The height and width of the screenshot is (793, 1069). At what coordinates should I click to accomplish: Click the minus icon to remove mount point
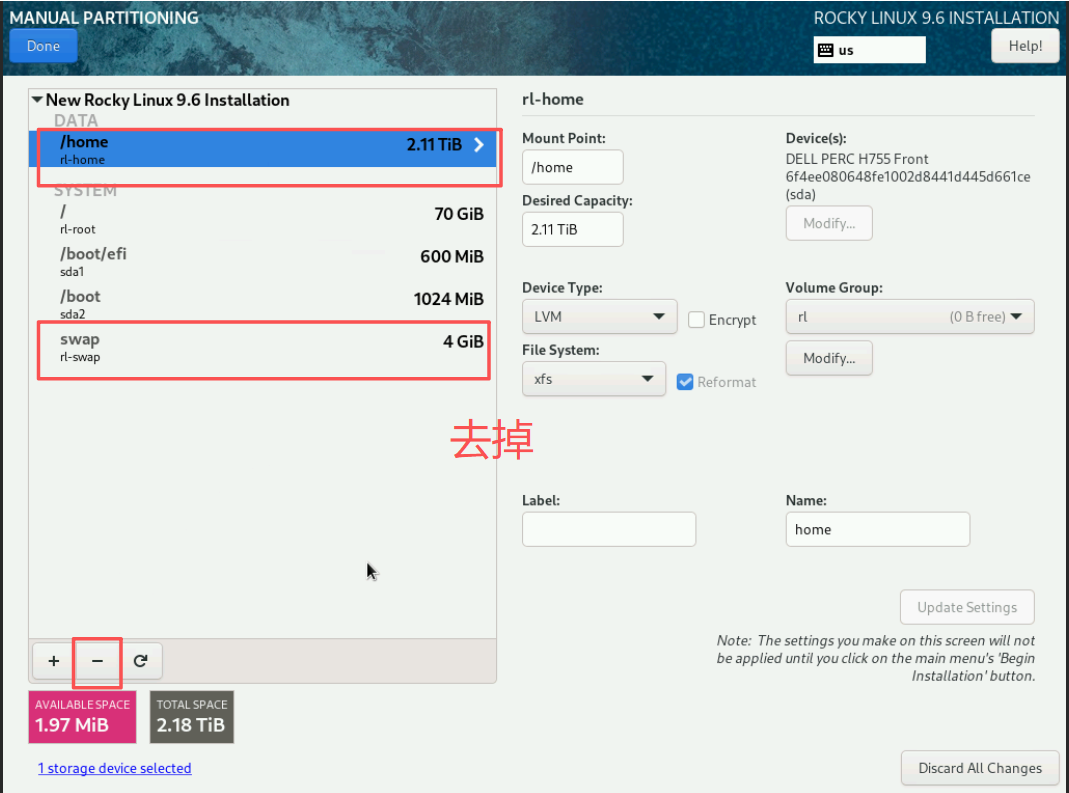click(x=97, y=661)
